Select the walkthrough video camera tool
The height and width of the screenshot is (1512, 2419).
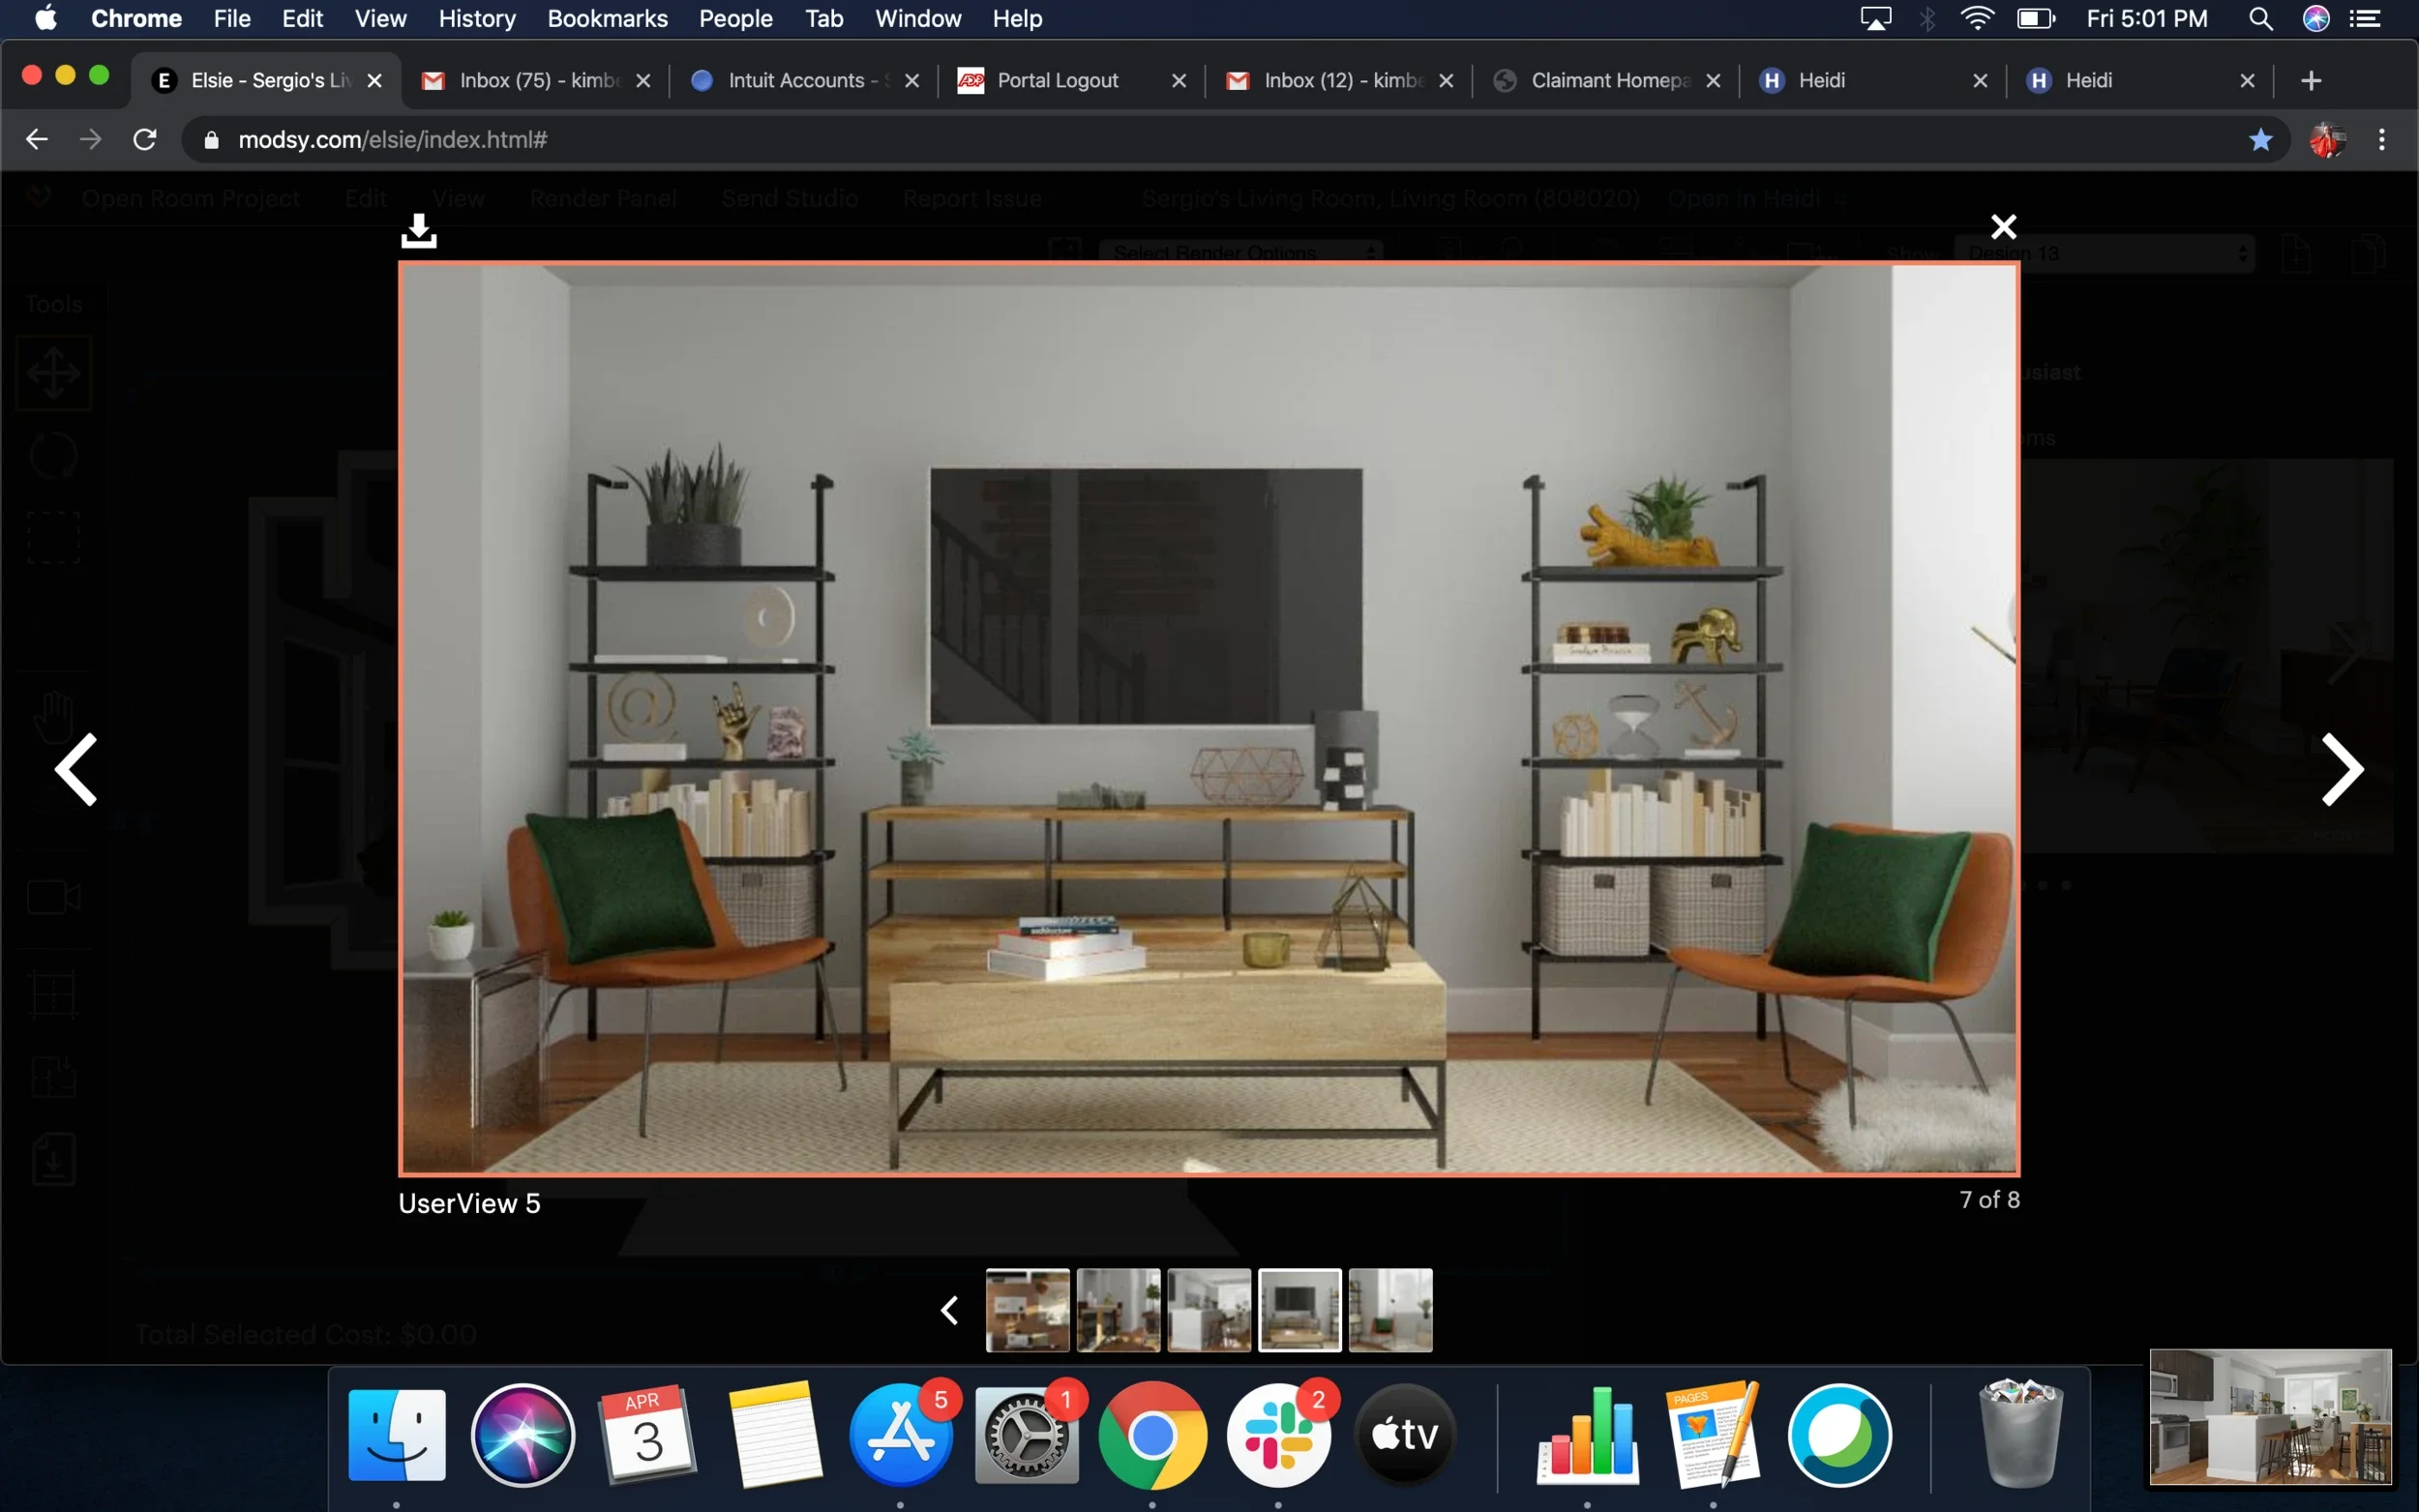coord(53,897)
